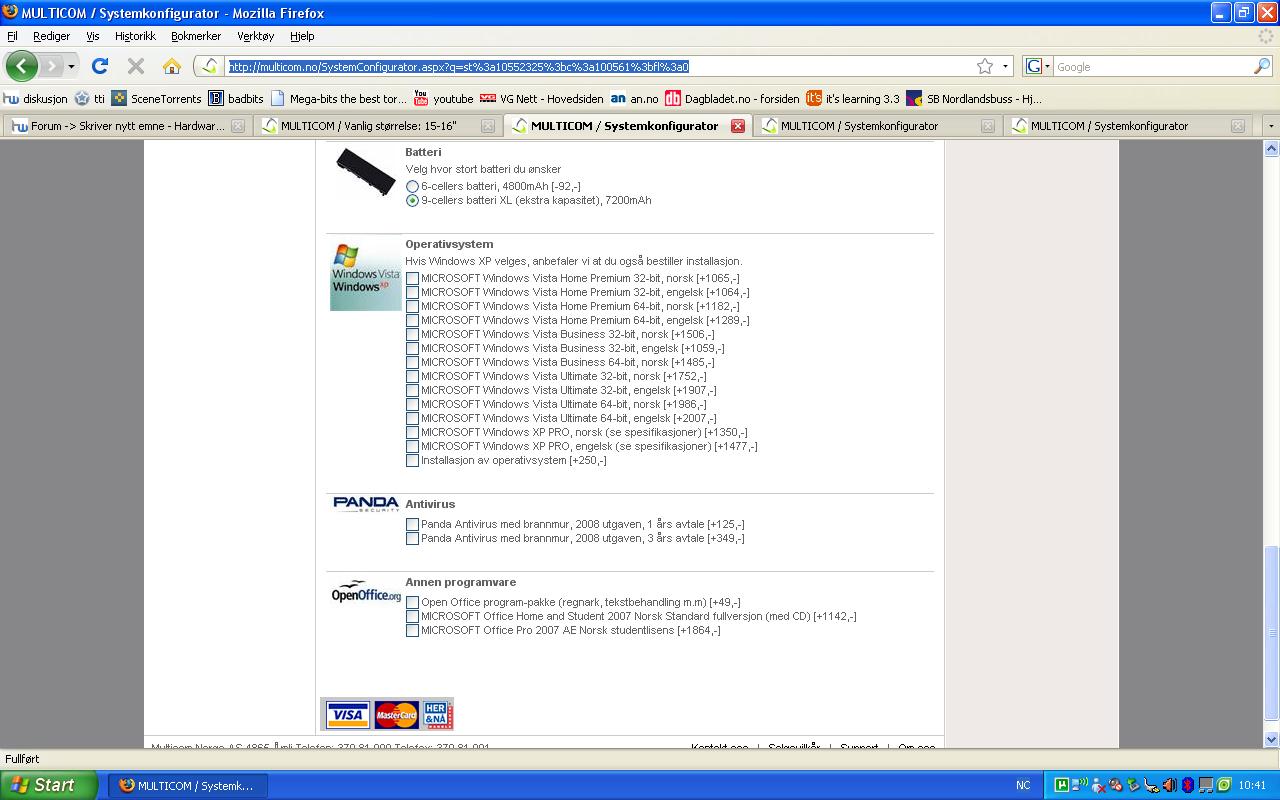
Task: Select 6-cellers batteri 4800mAh option
Action: tap(412, 186)
